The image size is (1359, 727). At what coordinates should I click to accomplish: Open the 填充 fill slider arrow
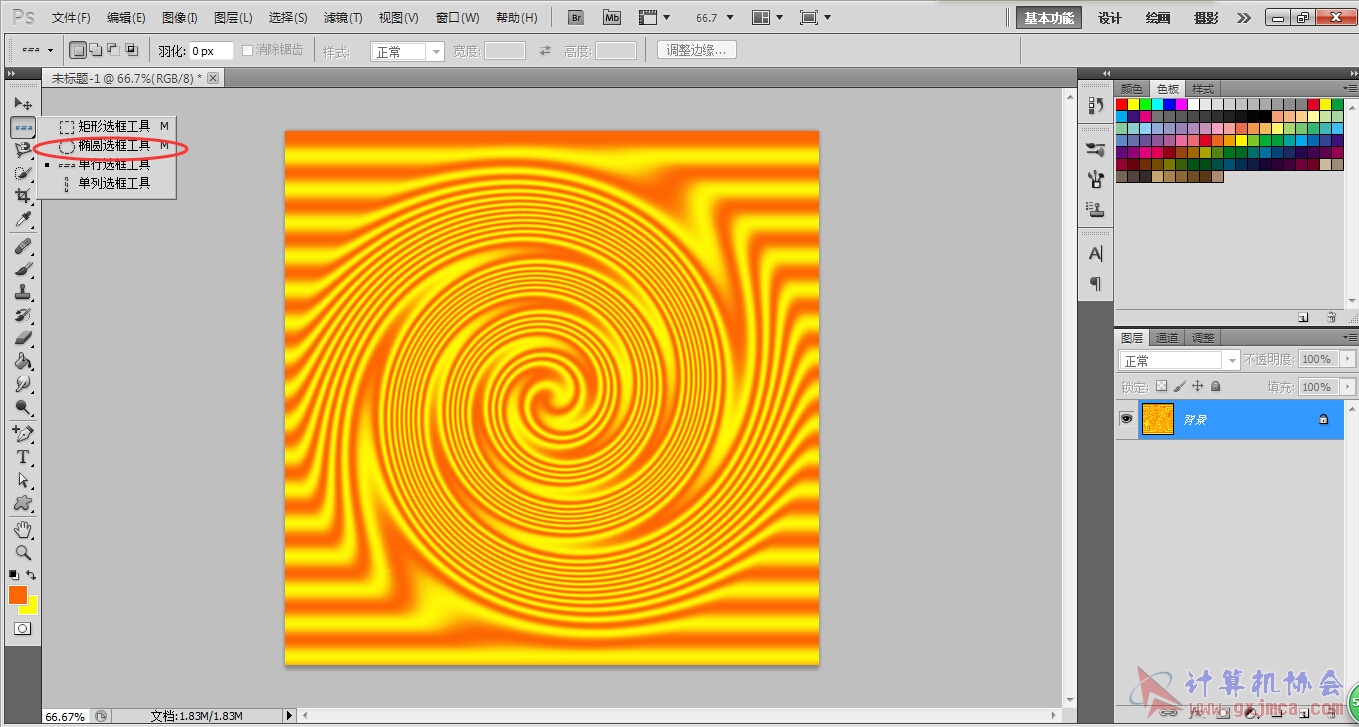click(x=1349, y=387)
